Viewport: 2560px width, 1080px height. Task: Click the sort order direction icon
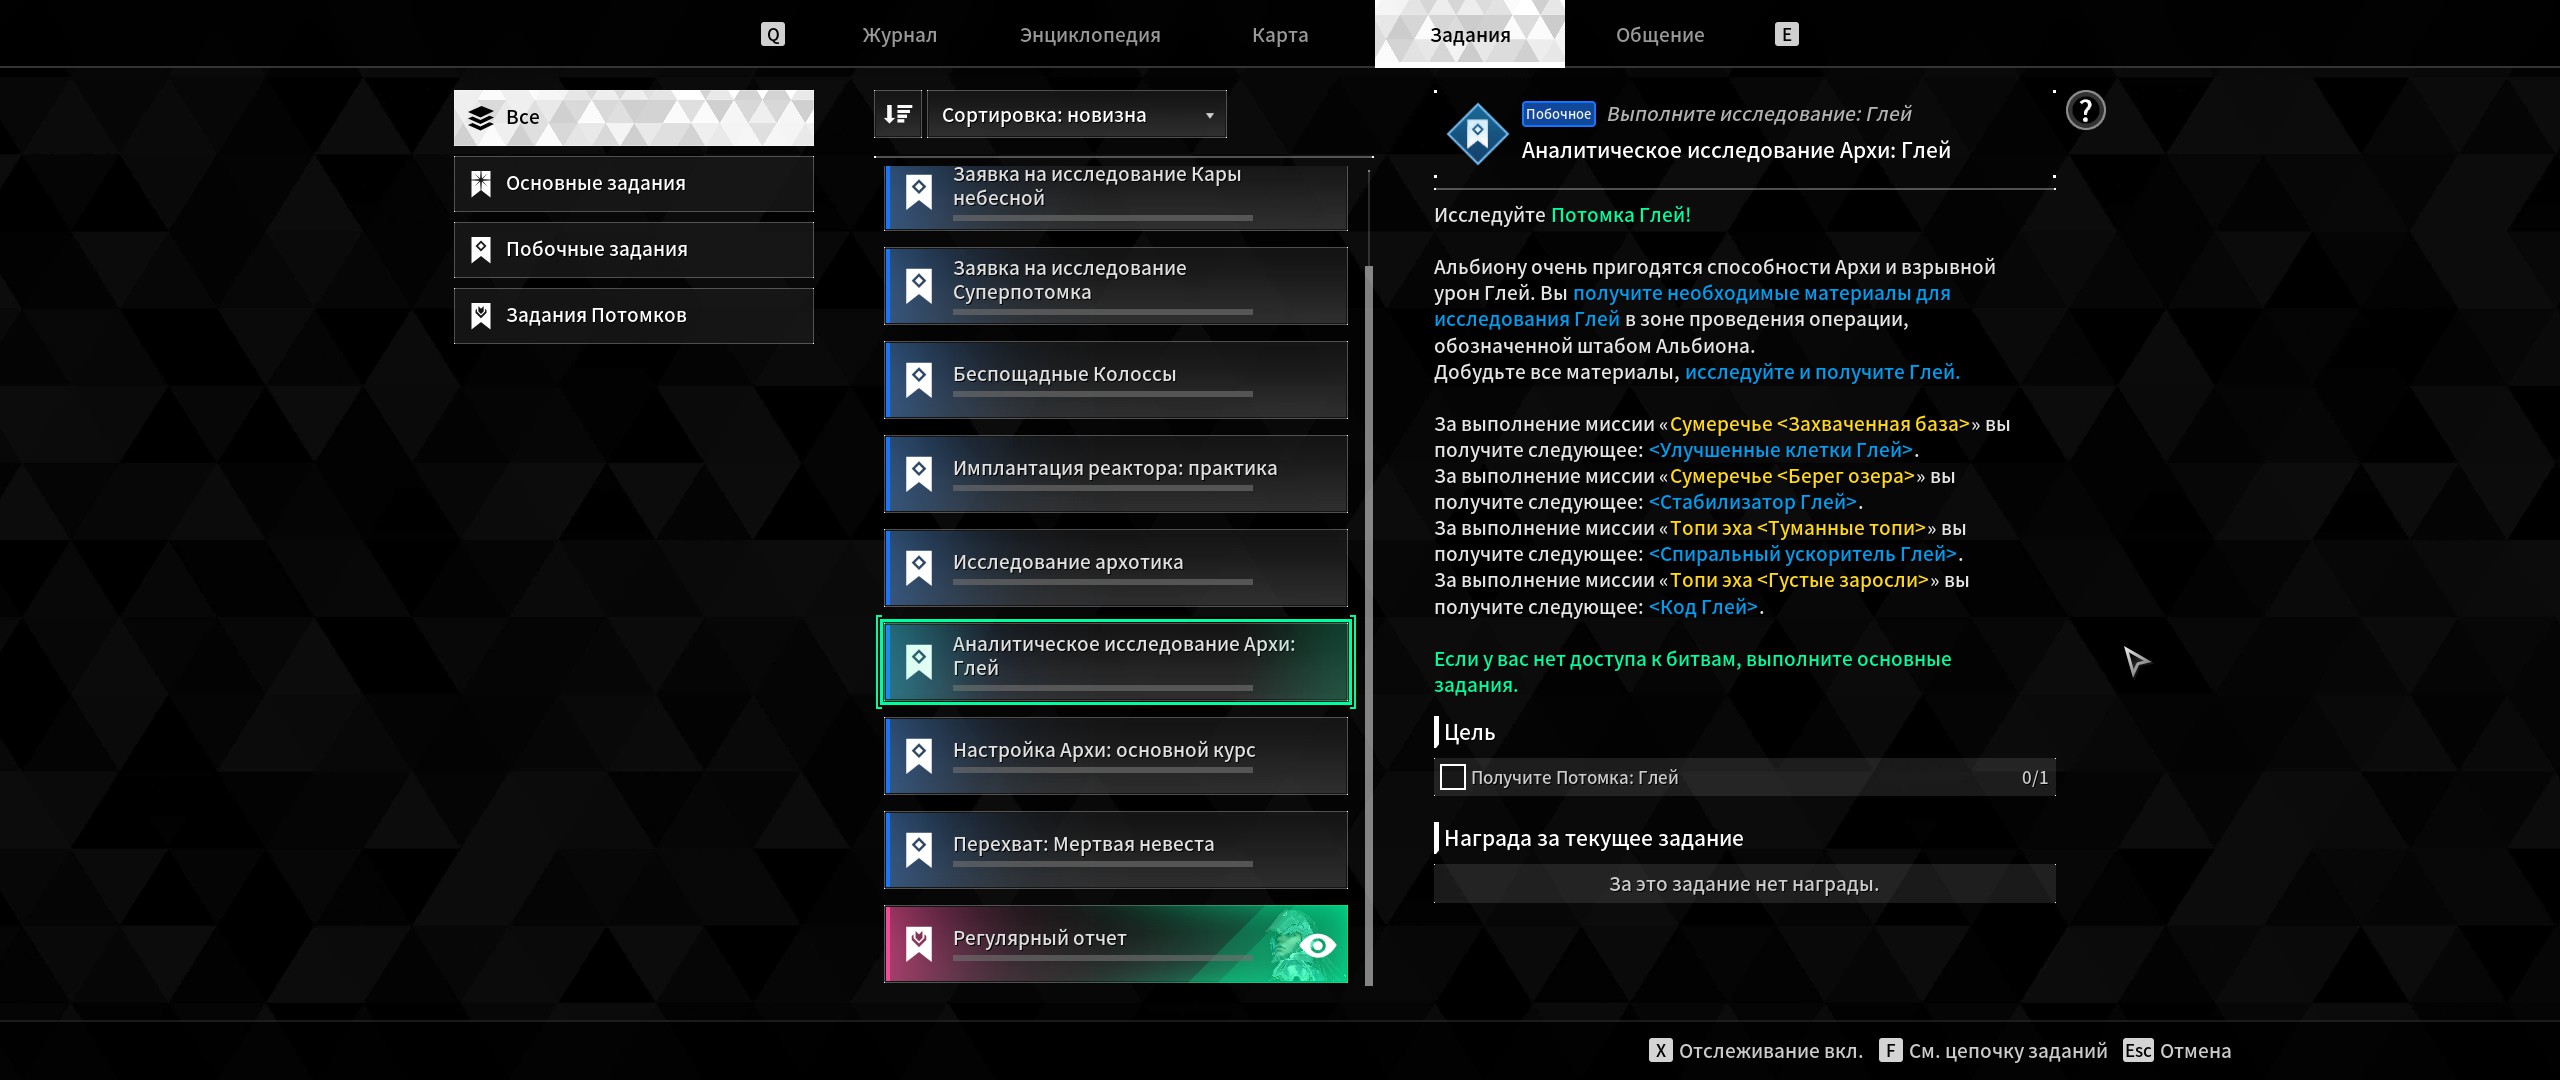click(898, 115)
